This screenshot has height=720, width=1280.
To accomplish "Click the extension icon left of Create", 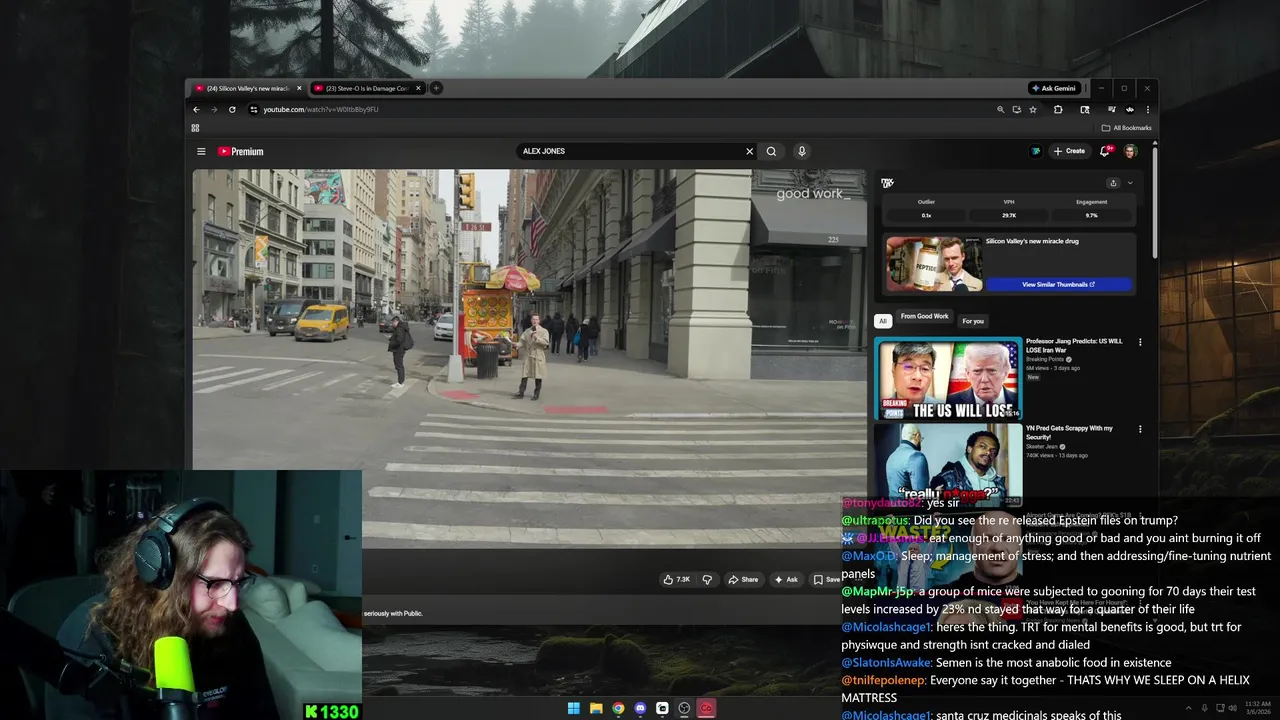I will pos(1036,151).
